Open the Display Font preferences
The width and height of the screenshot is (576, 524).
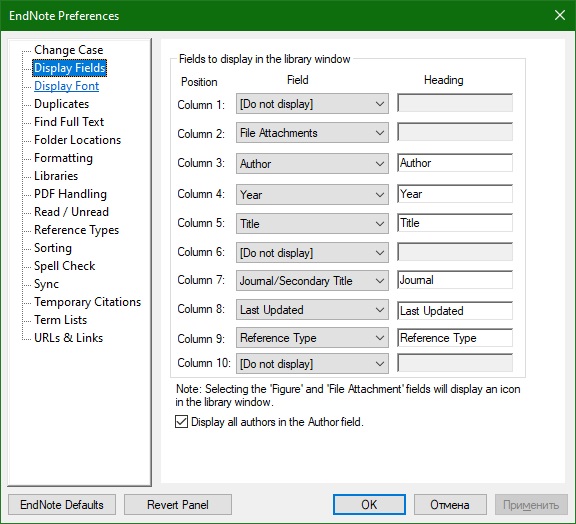[66, 86]
